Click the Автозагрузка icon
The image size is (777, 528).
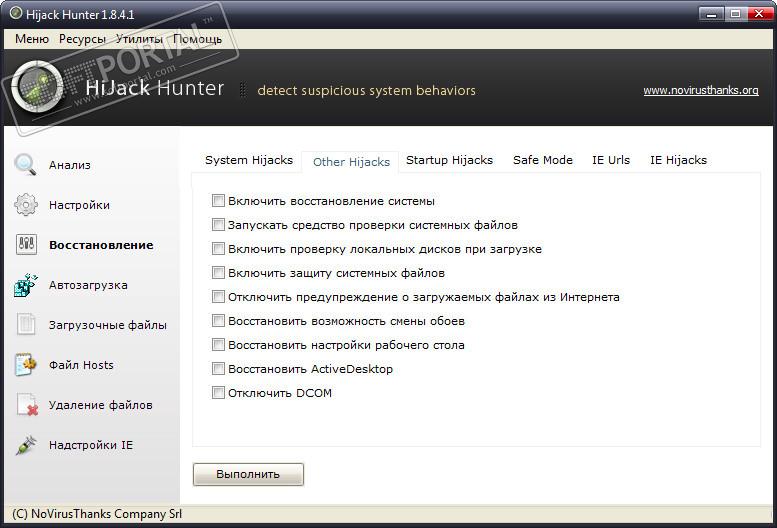(x=26, y=285)
